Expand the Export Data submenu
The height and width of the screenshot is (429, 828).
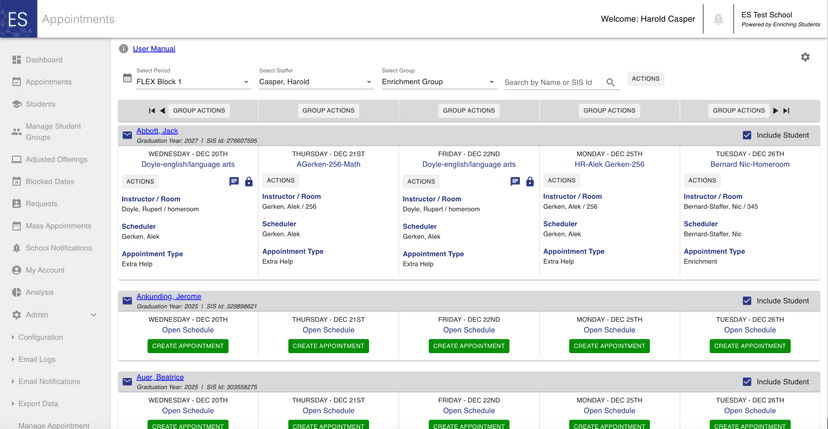[34, 404]
